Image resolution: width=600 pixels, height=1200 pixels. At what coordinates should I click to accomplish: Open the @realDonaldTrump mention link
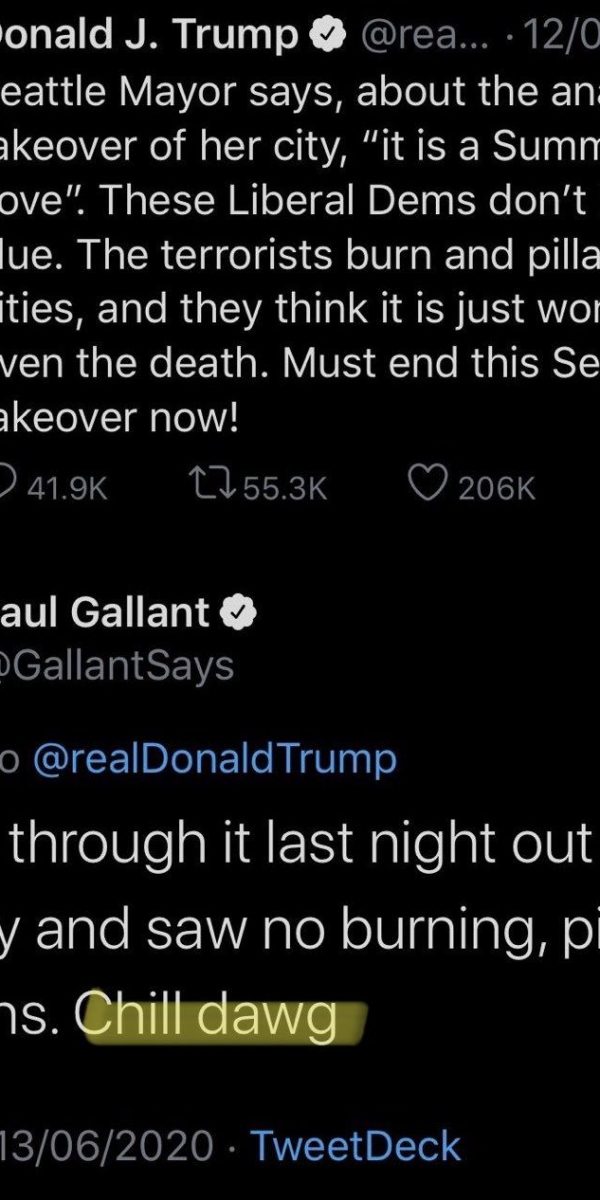[x=214, y=760]
